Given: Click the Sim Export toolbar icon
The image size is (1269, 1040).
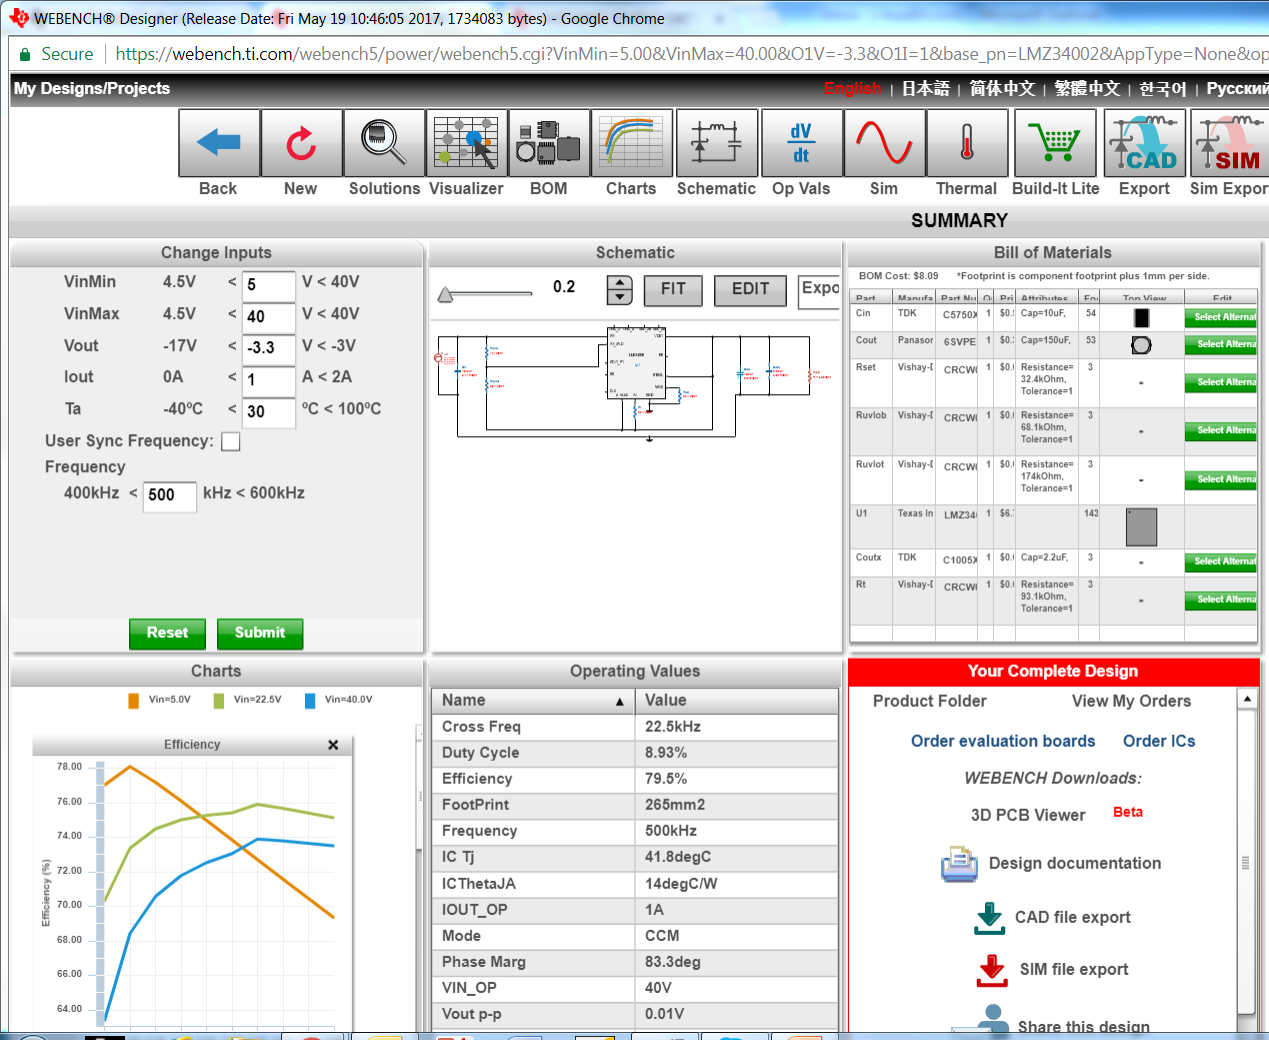Looking at the screenshot, I should tap(1229, 143).
